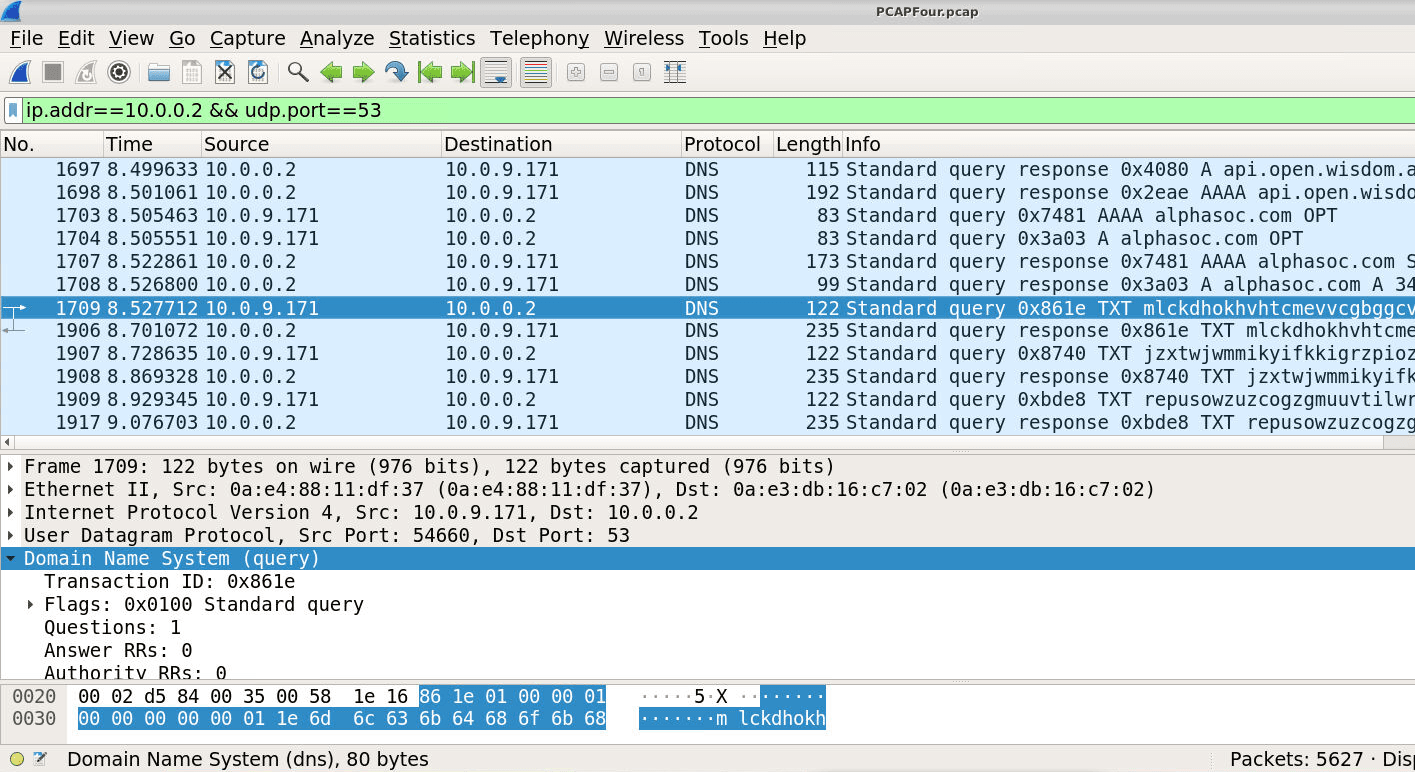
Task: Select packet 1708 in the list
Action: point(707,284)
